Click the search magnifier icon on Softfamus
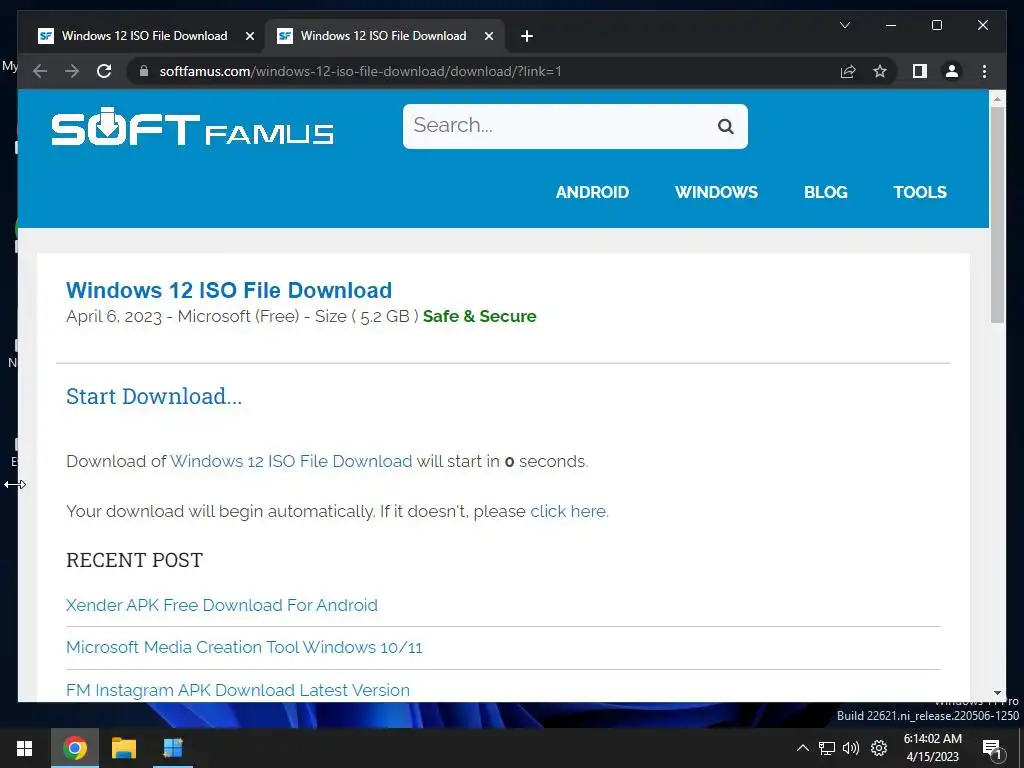The width and height of the screenshot is (1024, 768). coord(726,126)
